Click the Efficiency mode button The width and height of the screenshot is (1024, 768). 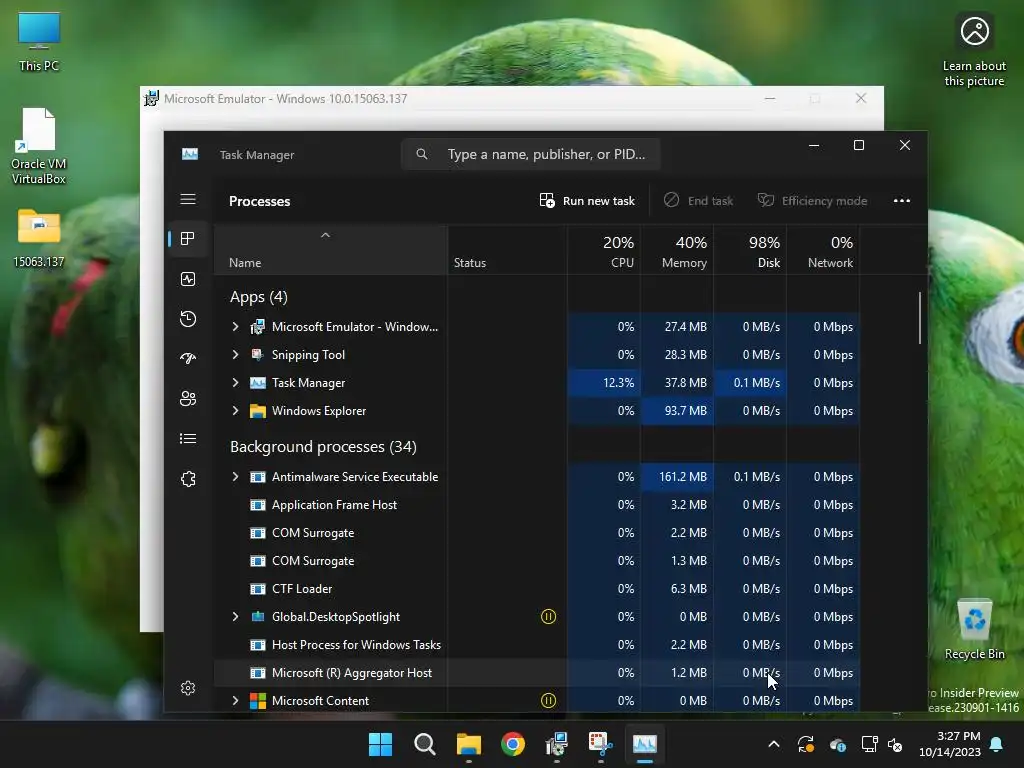[812, 200]
